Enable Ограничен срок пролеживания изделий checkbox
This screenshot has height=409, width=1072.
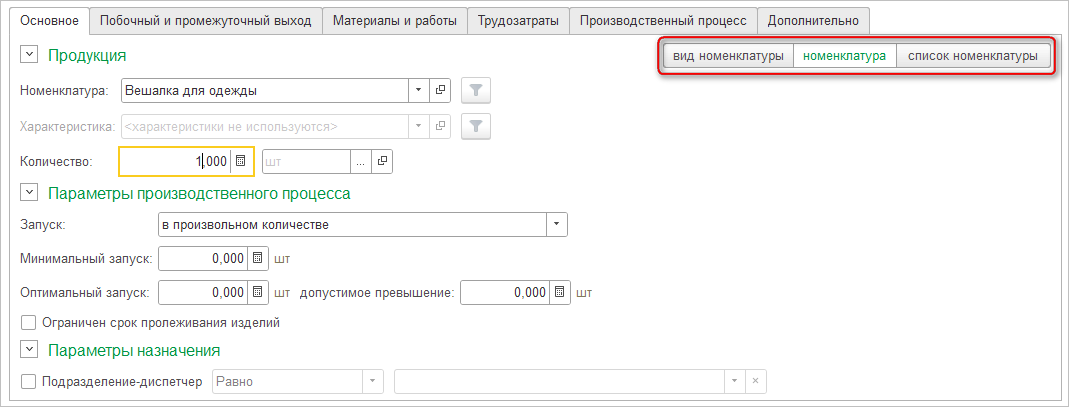(x=28, y=323)
